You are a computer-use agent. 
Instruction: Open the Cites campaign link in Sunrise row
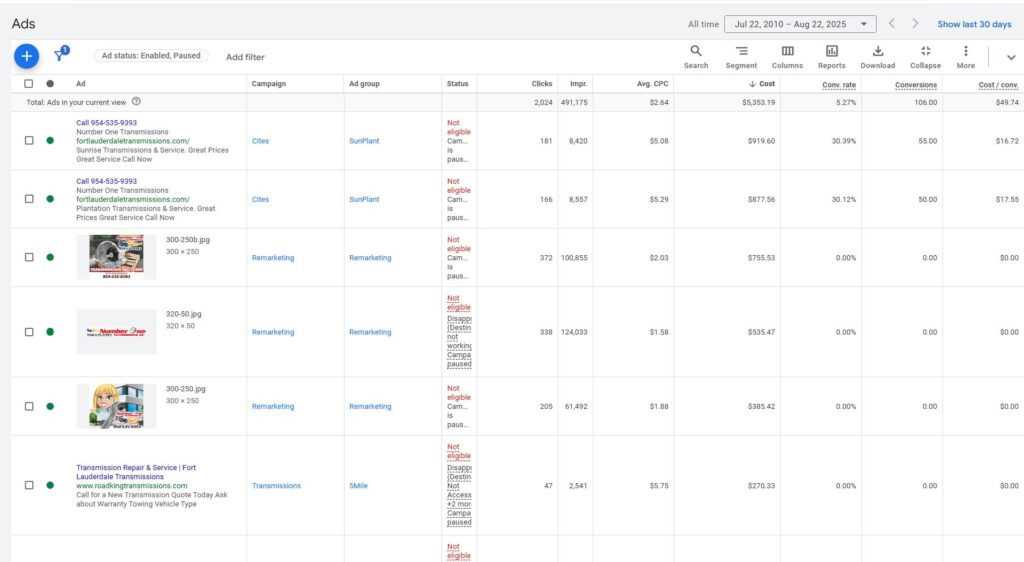pos(260,141)
